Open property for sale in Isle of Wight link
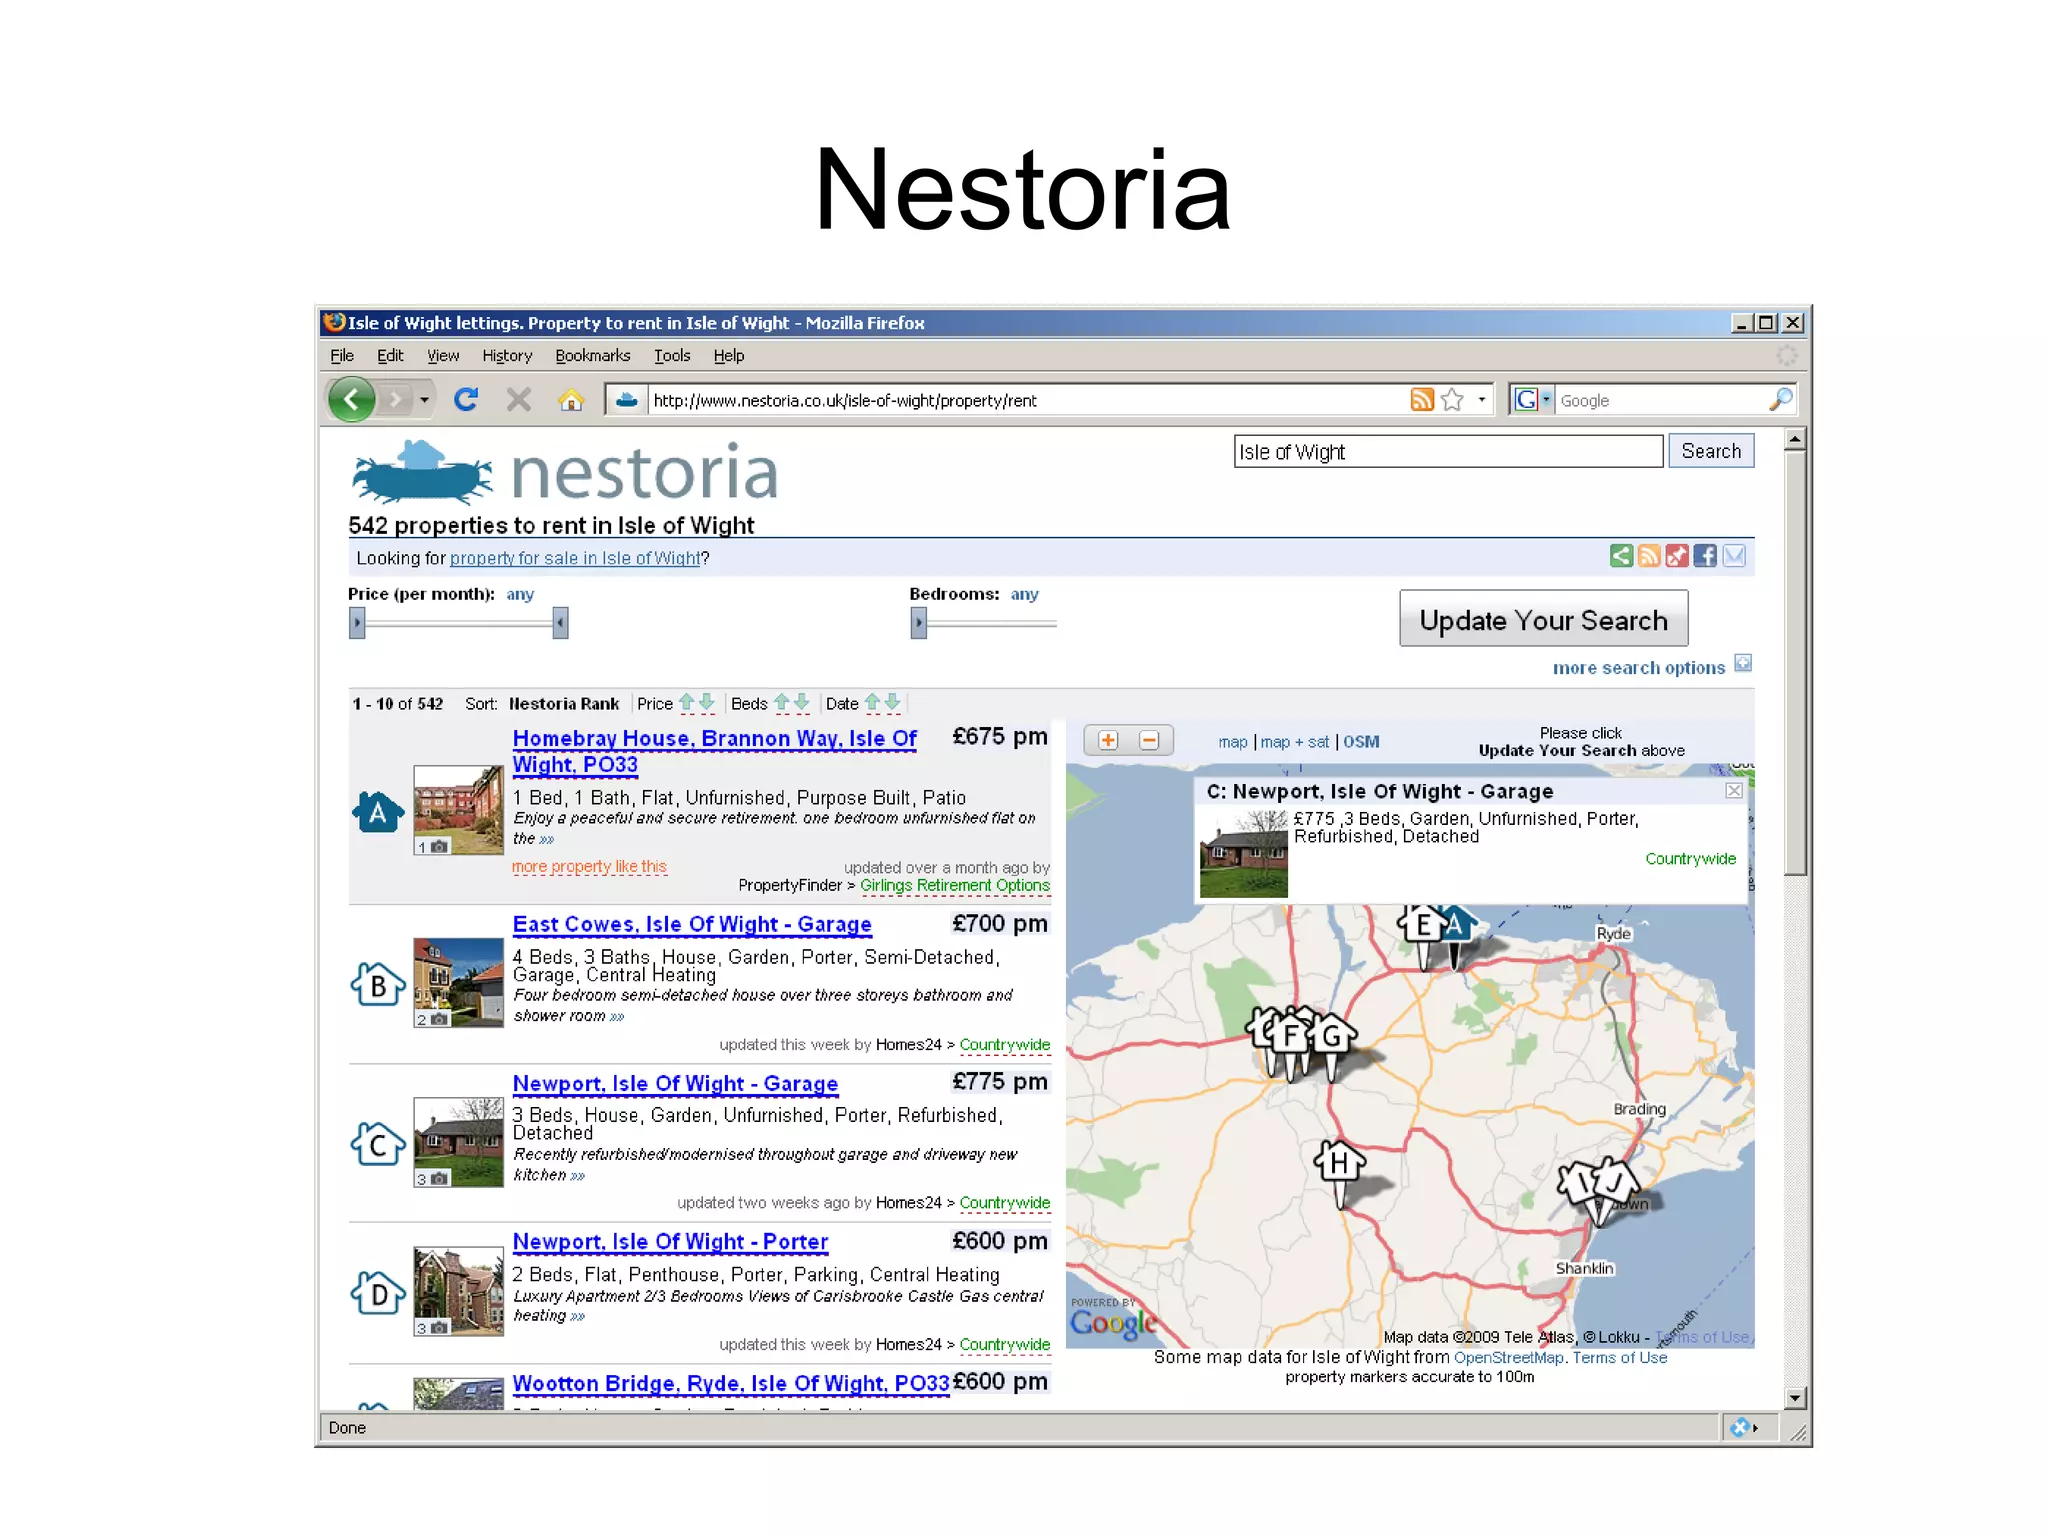The width and height of the screenshot is (2048, 1535). tap(575, 558)
